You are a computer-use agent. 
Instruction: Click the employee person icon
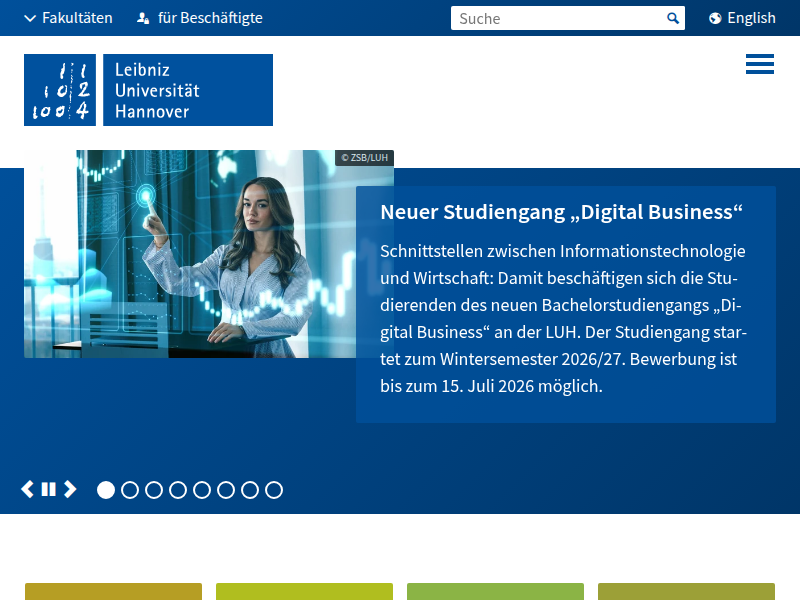tap(143, 18)
